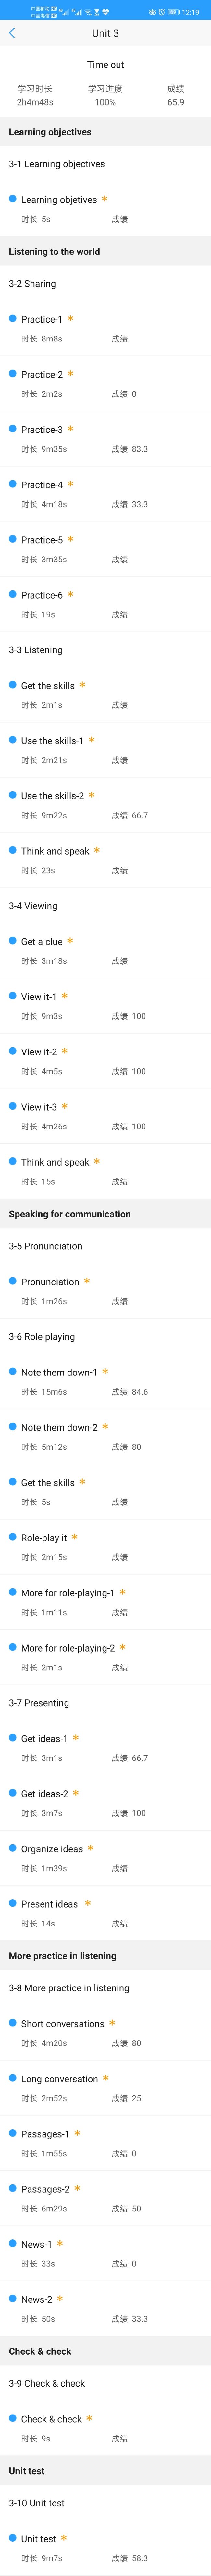Open the Check & check item

tap(105, 2428)
